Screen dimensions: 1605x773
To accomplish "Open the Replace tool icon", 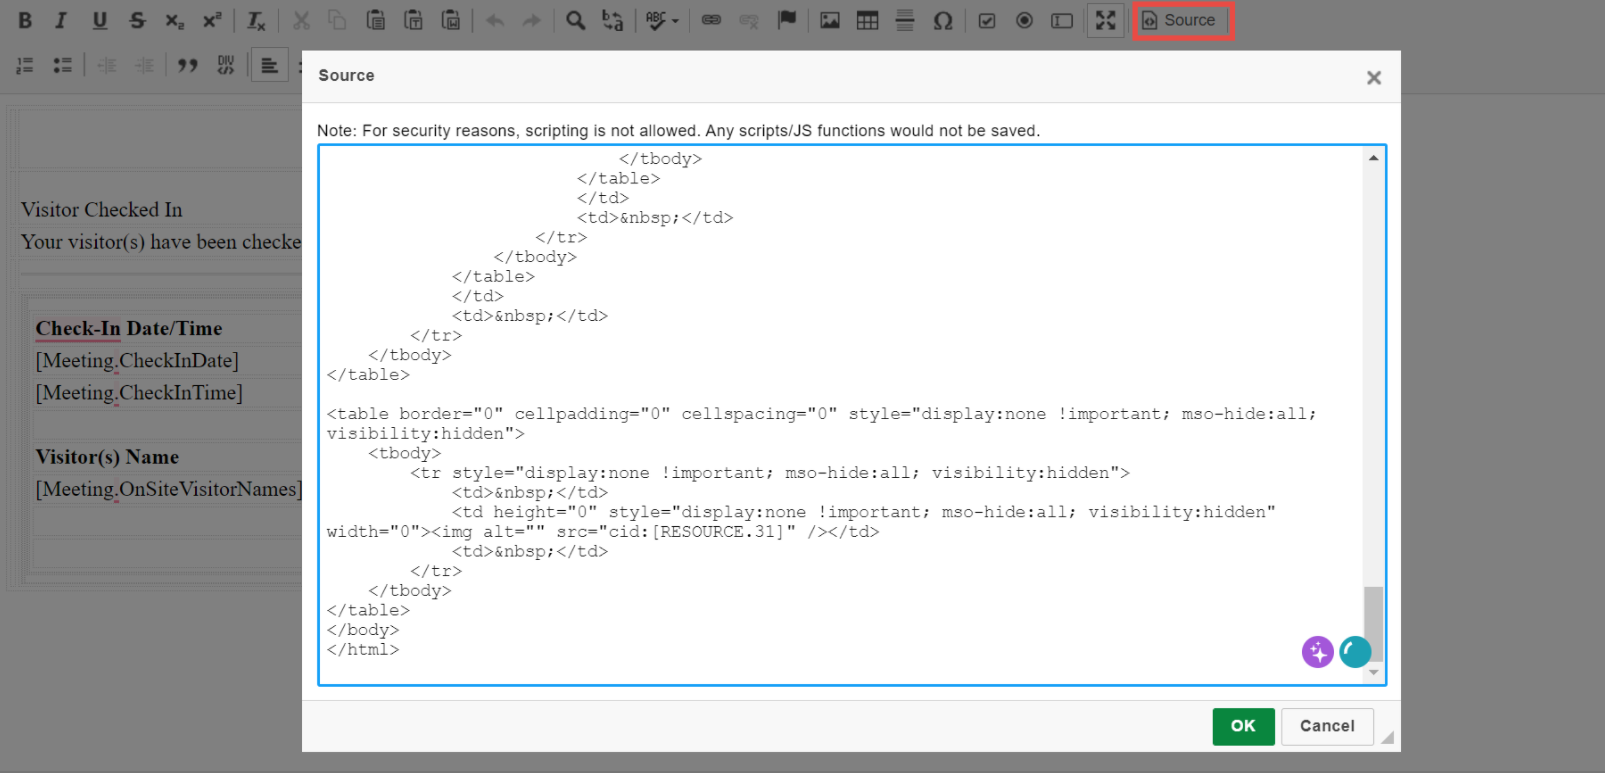I will 613,20.
